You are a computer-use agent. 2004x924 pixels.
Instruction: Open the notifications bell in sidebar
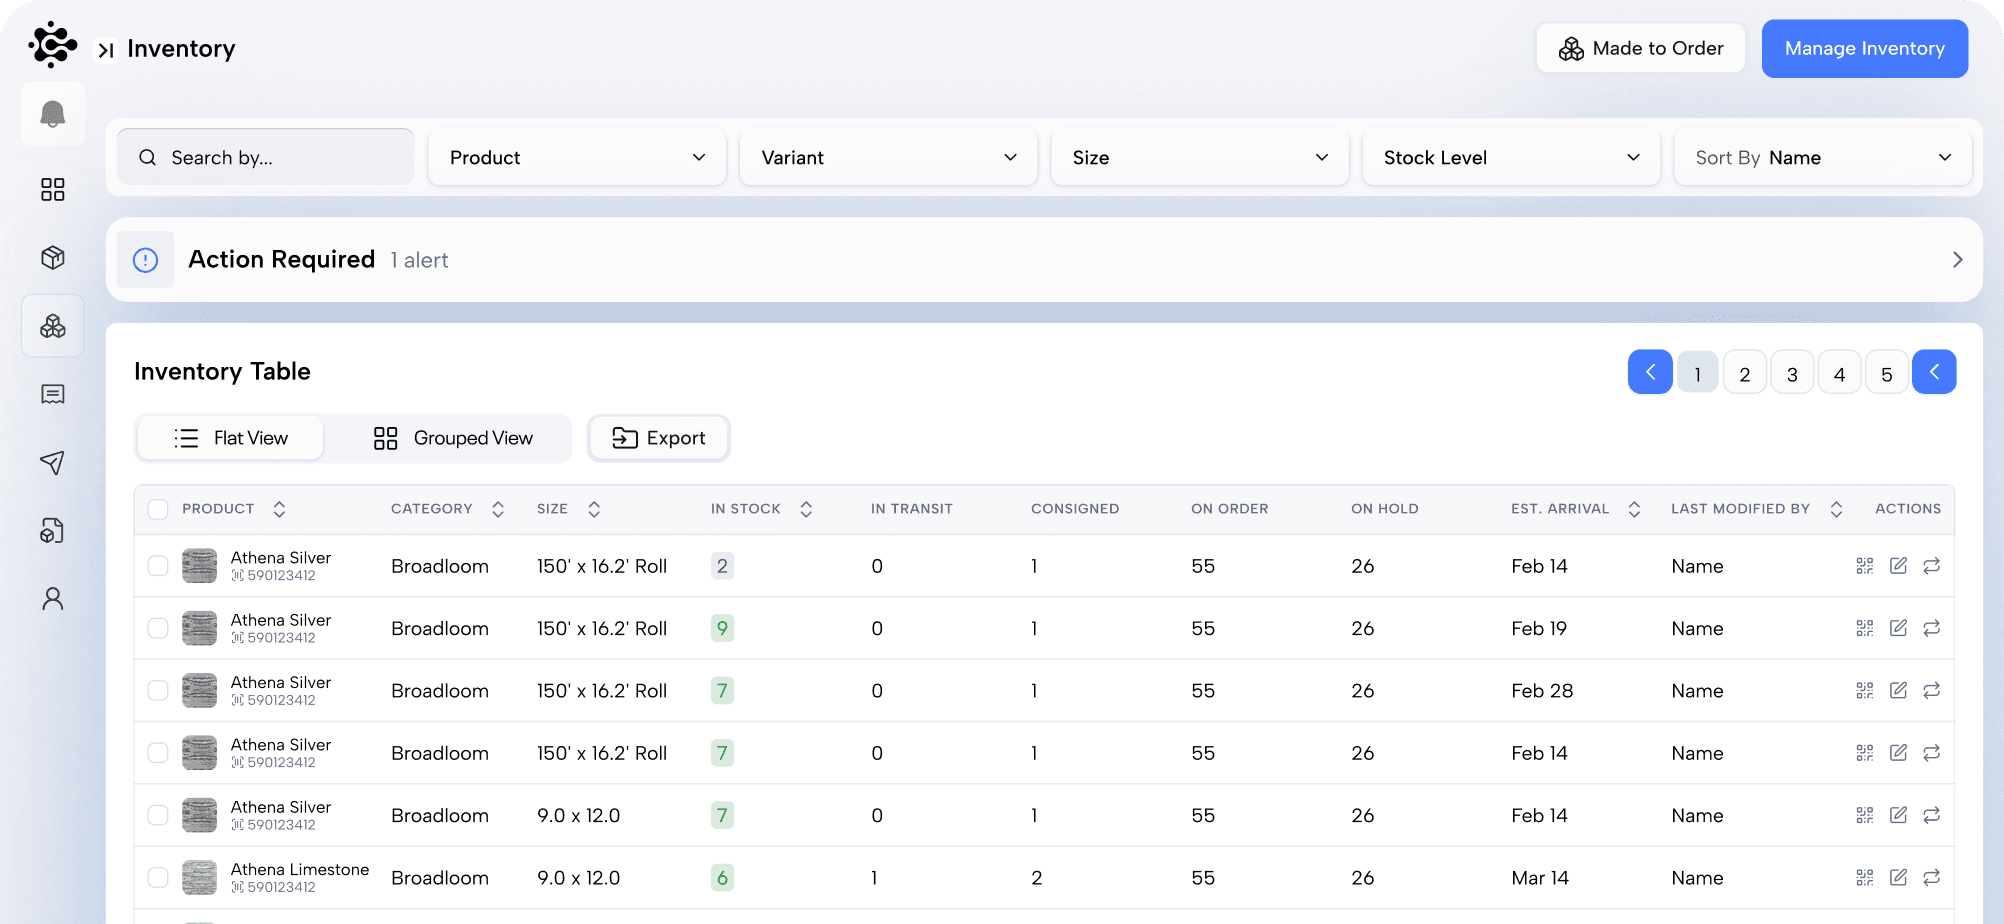pos(53,115)
